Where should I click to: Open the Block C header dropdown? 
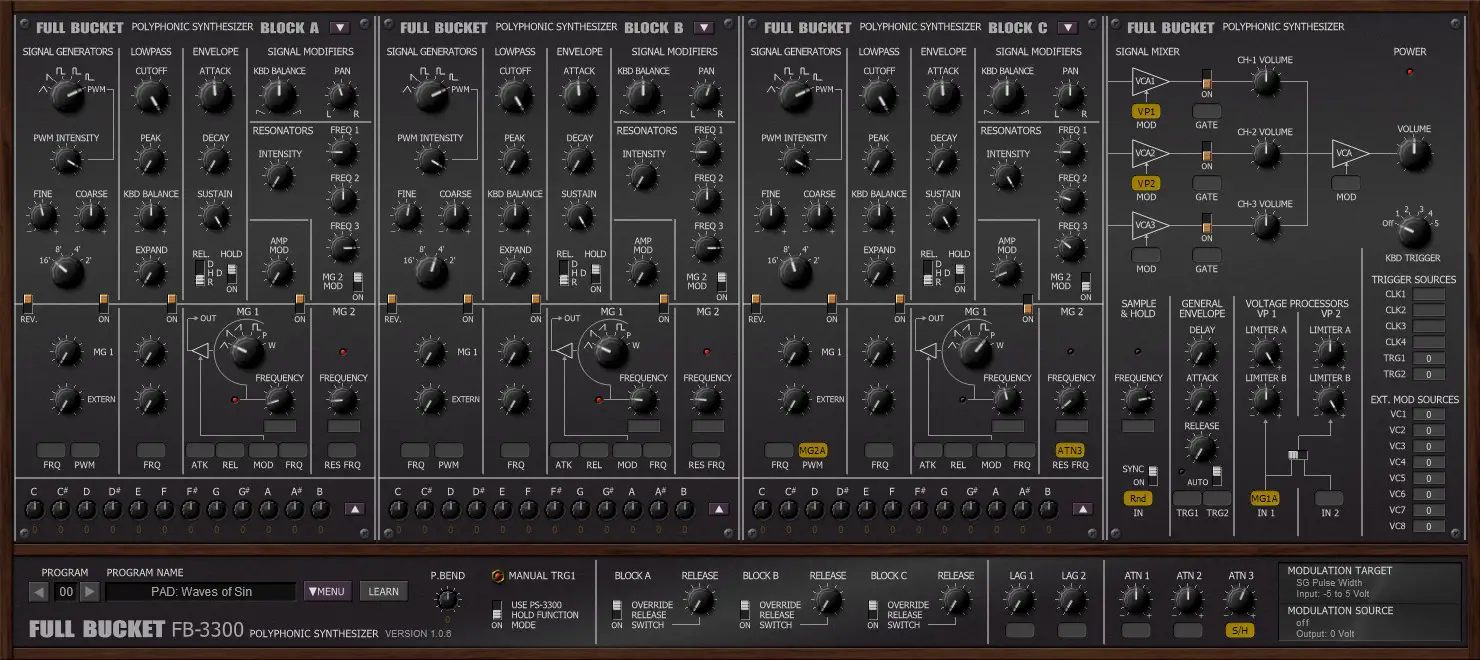point(1067,27)
